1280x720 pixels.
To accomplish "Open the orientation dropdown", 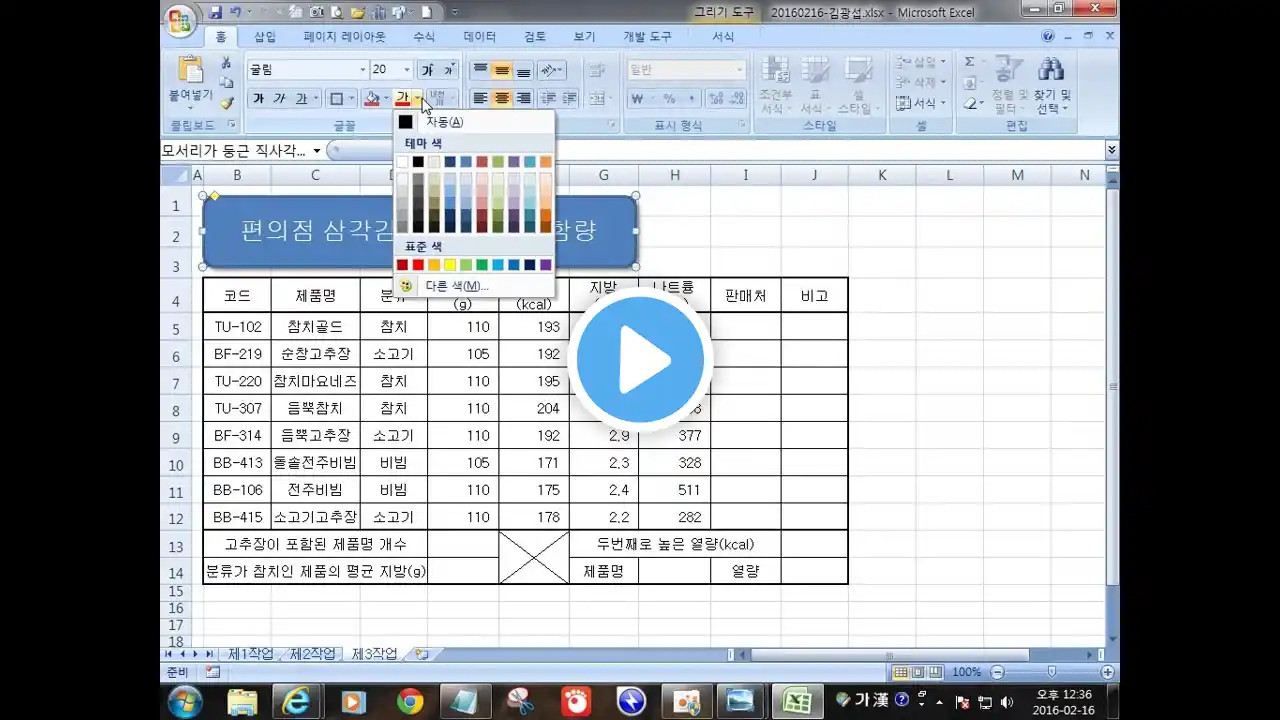I will pyautogui.click(x=552, y=70).
